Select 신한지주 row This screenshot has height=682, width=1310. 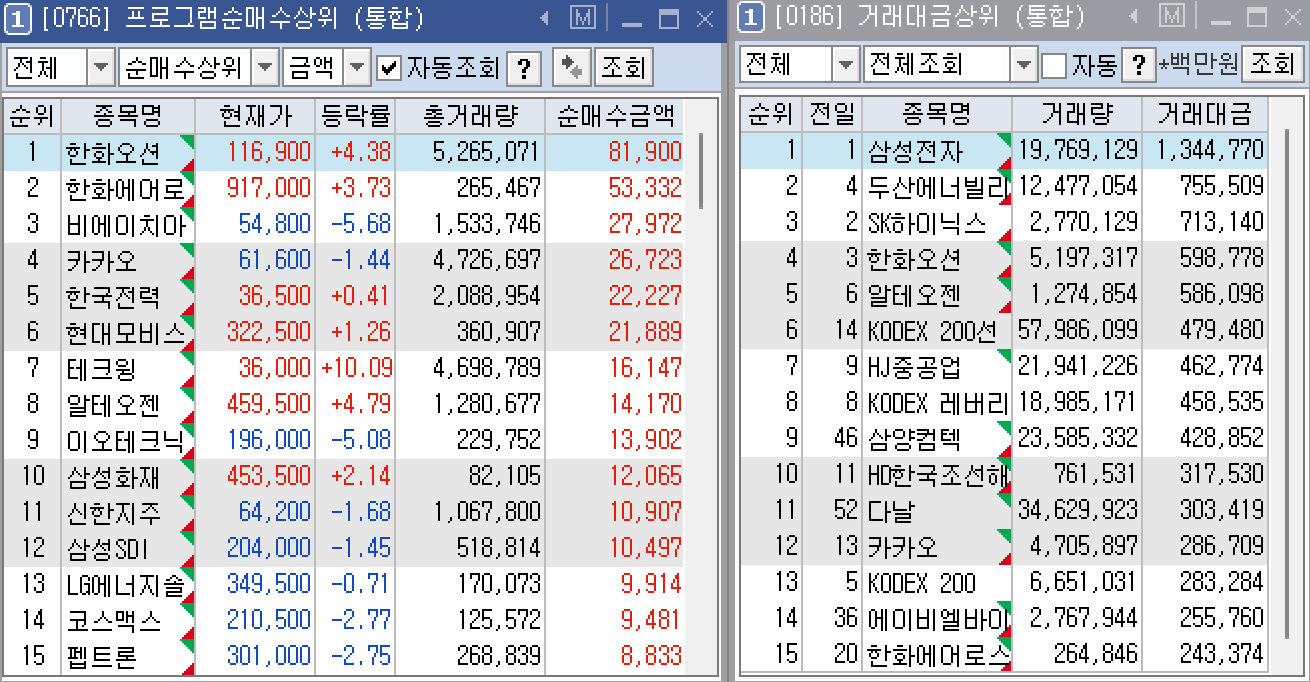(343, 512)
